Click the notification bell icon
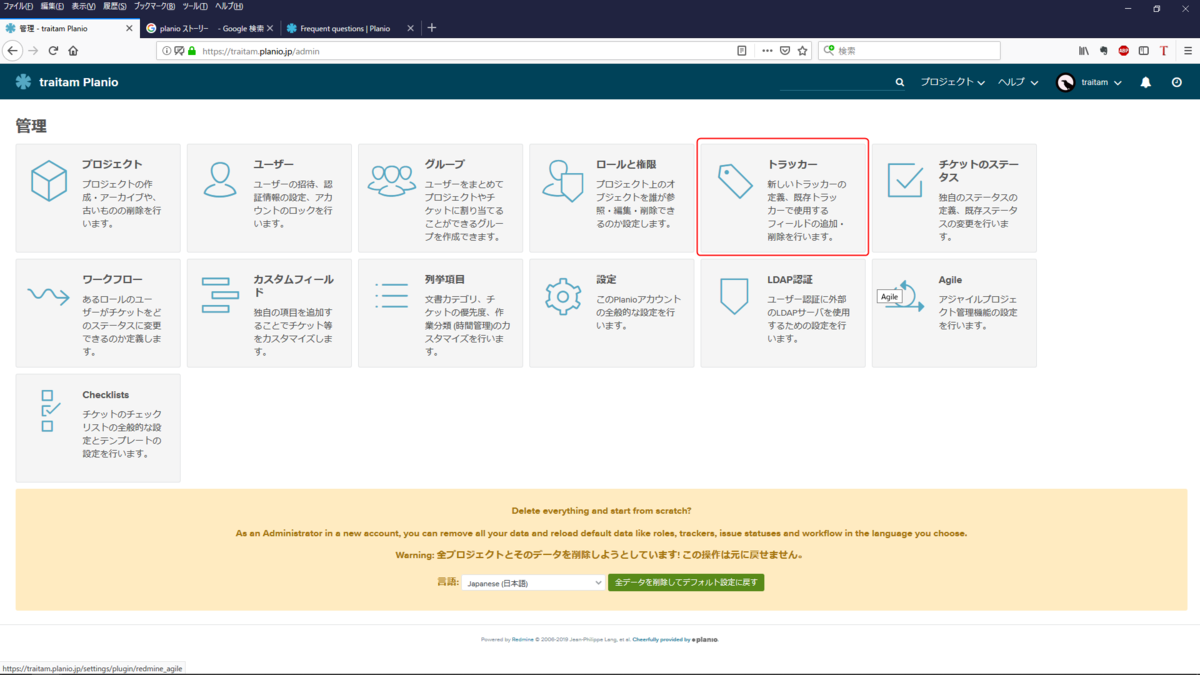 (x=1143, y=82)
